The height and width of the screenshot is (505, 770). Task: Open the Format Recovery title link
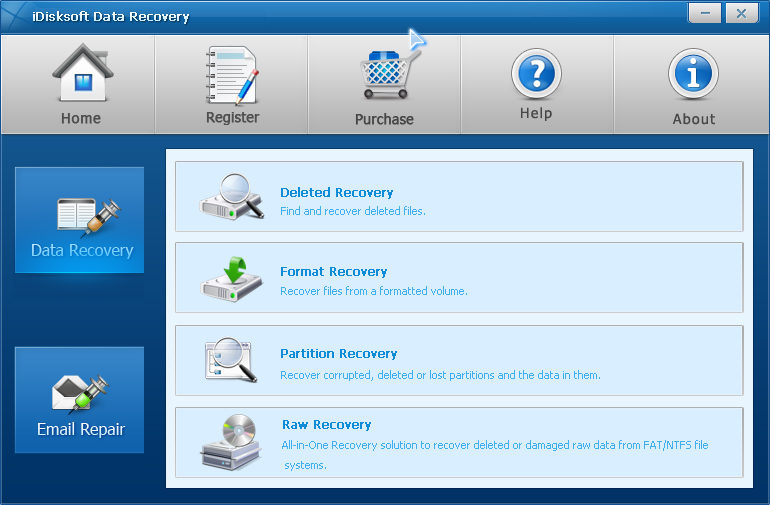(333, 272)
